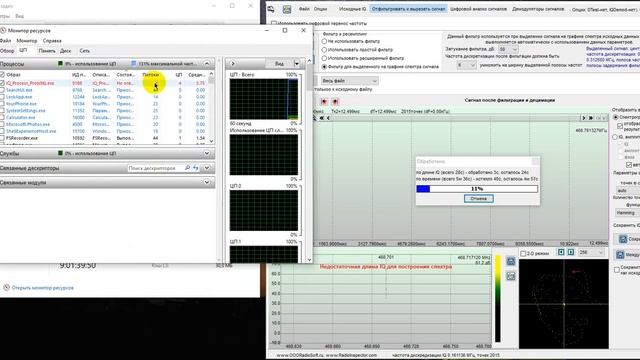Screen dimensions: 640x360
Task: Click the picture icon left of Файл in signal app
Action: (x=287, y=9)
